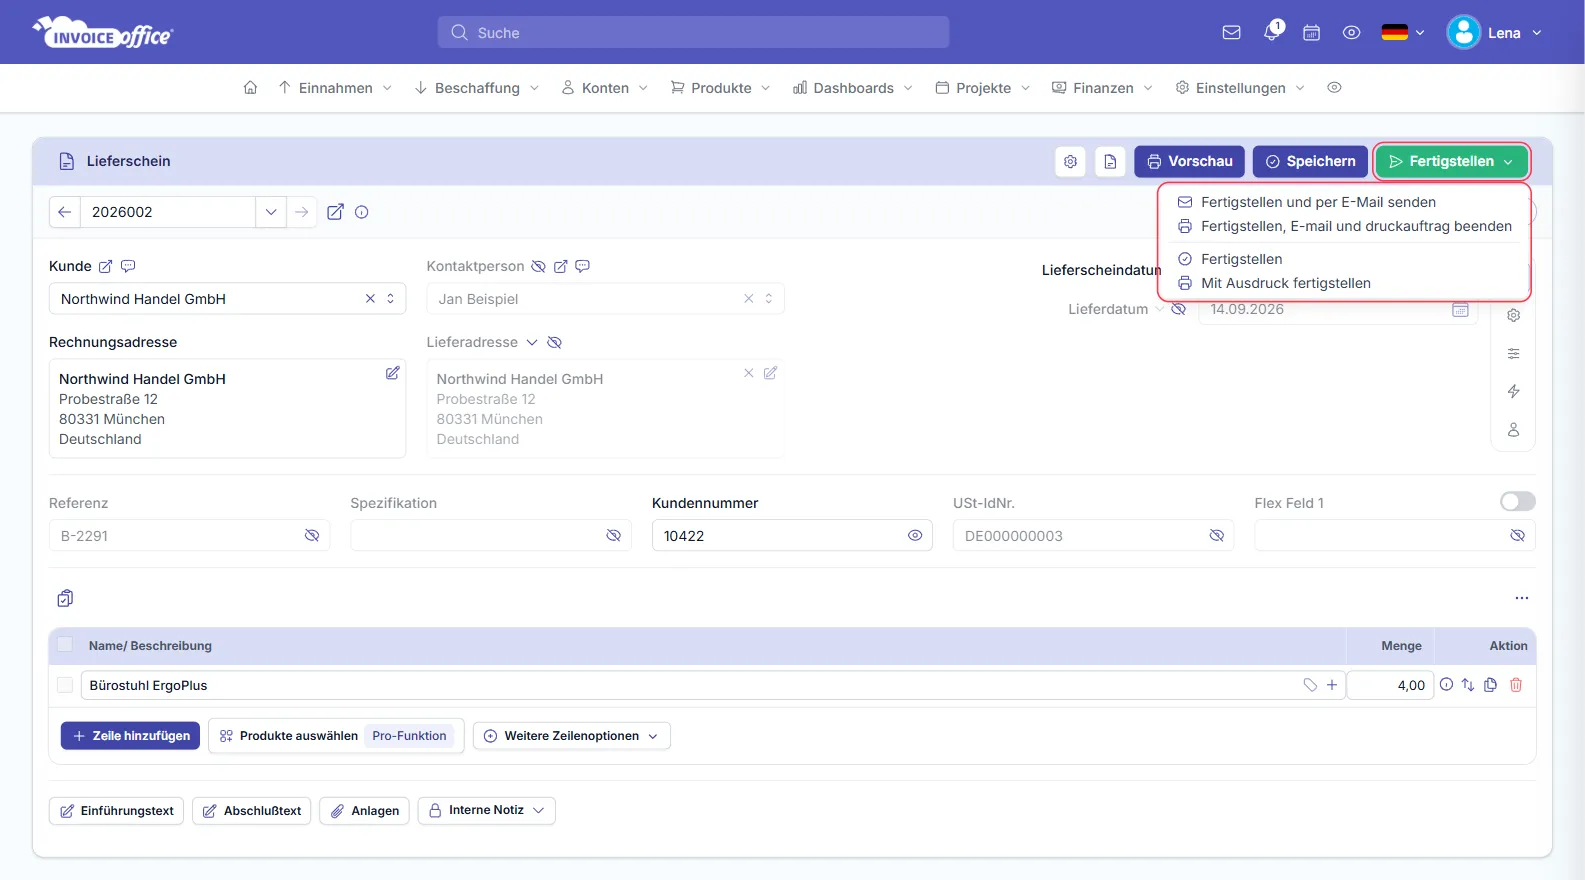Edit the Kunde via the pencil icon
1585x880 pixels.
(x=105, y=266)
